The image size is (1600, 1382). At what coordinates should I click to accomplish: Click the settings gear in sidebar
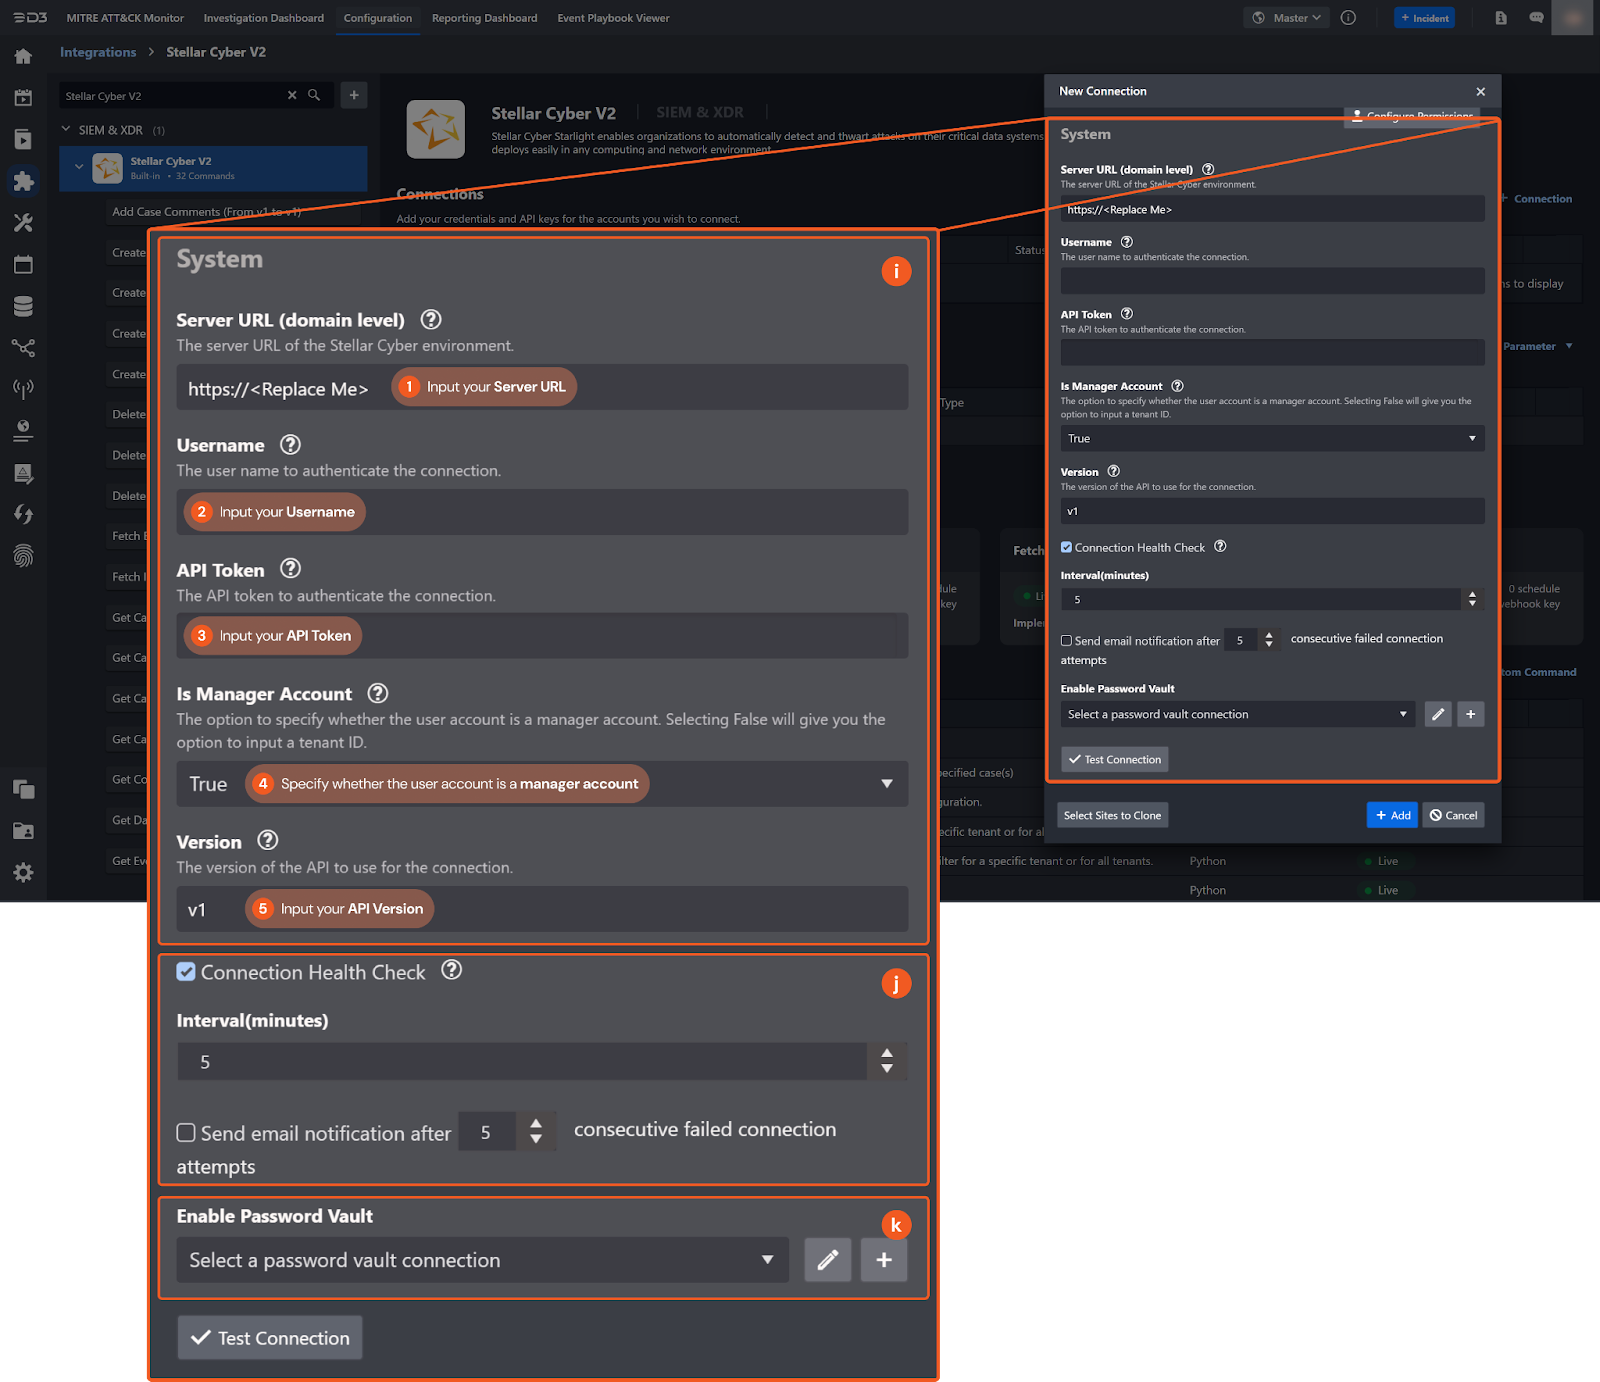(23, 873)
